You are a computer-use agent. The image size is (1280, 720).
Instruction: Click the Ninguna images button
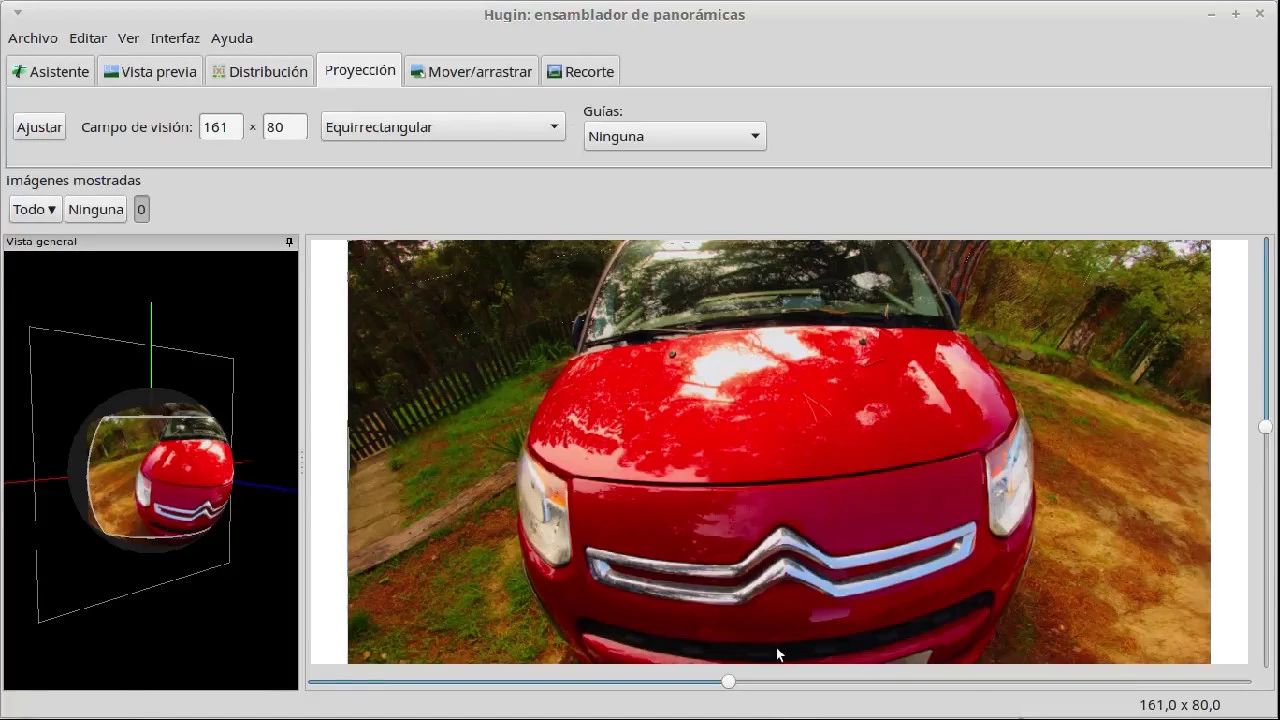[96, 209]
